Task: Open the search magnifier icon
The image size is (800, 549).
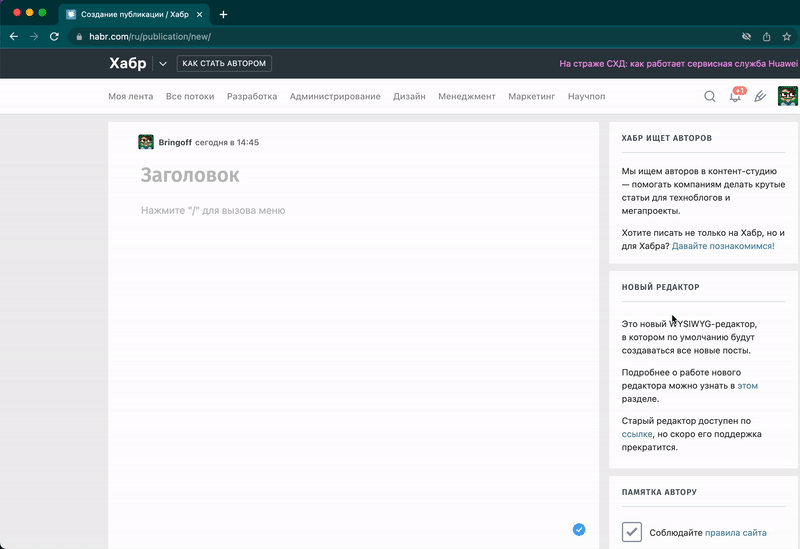Action: tap(710, 96)
